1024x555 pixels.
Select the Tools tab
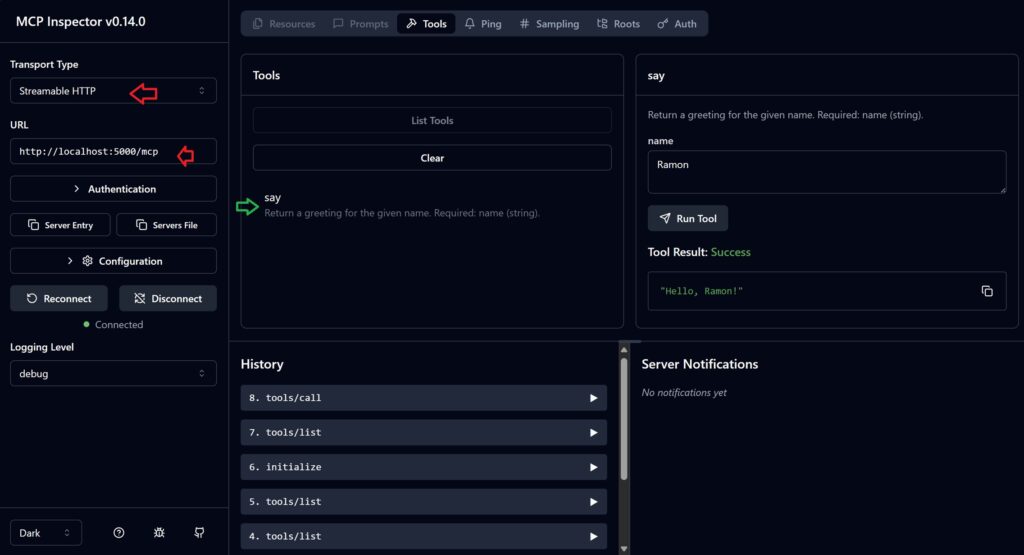(x=426, y=24)
